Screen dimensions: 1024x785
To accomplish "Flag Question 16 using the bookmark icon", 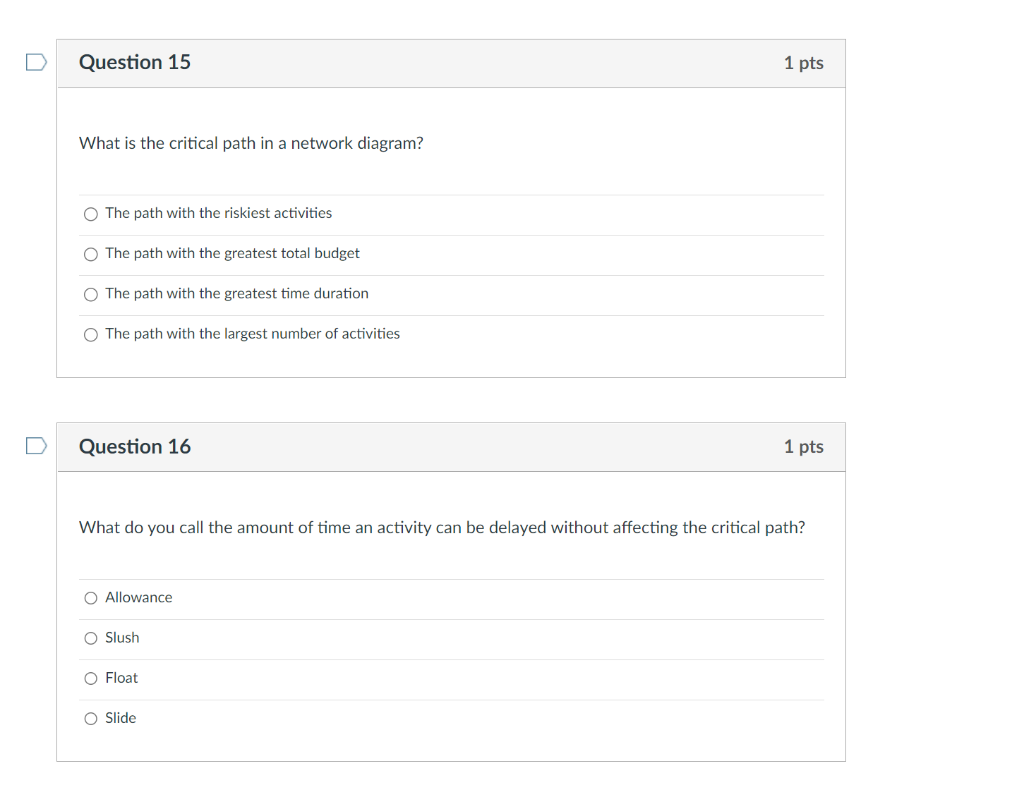I will point(36,446).
